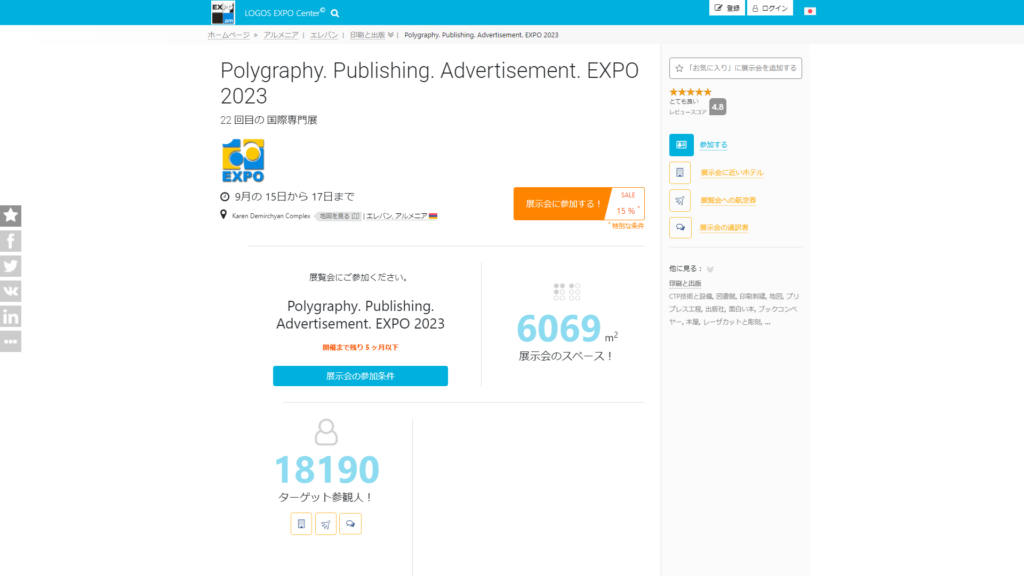Click the blue badge icon next to 参加する
This screenshot has height=576, width=1024.
tap(681, 144)
